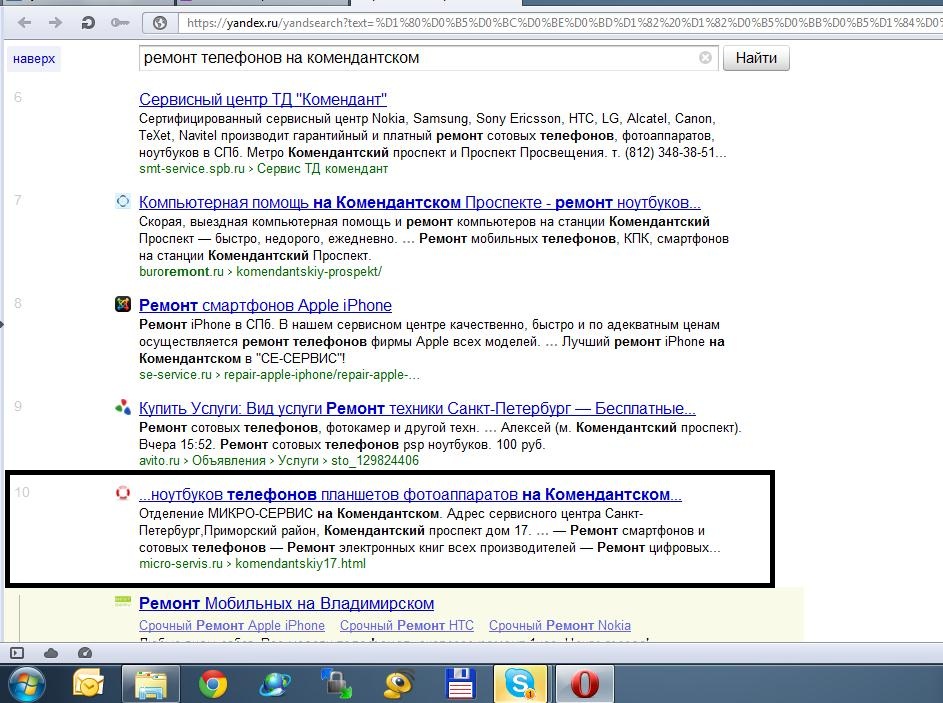Go forward with the browser forward arrow
This screenshot has height=703, width=943.
55,23
